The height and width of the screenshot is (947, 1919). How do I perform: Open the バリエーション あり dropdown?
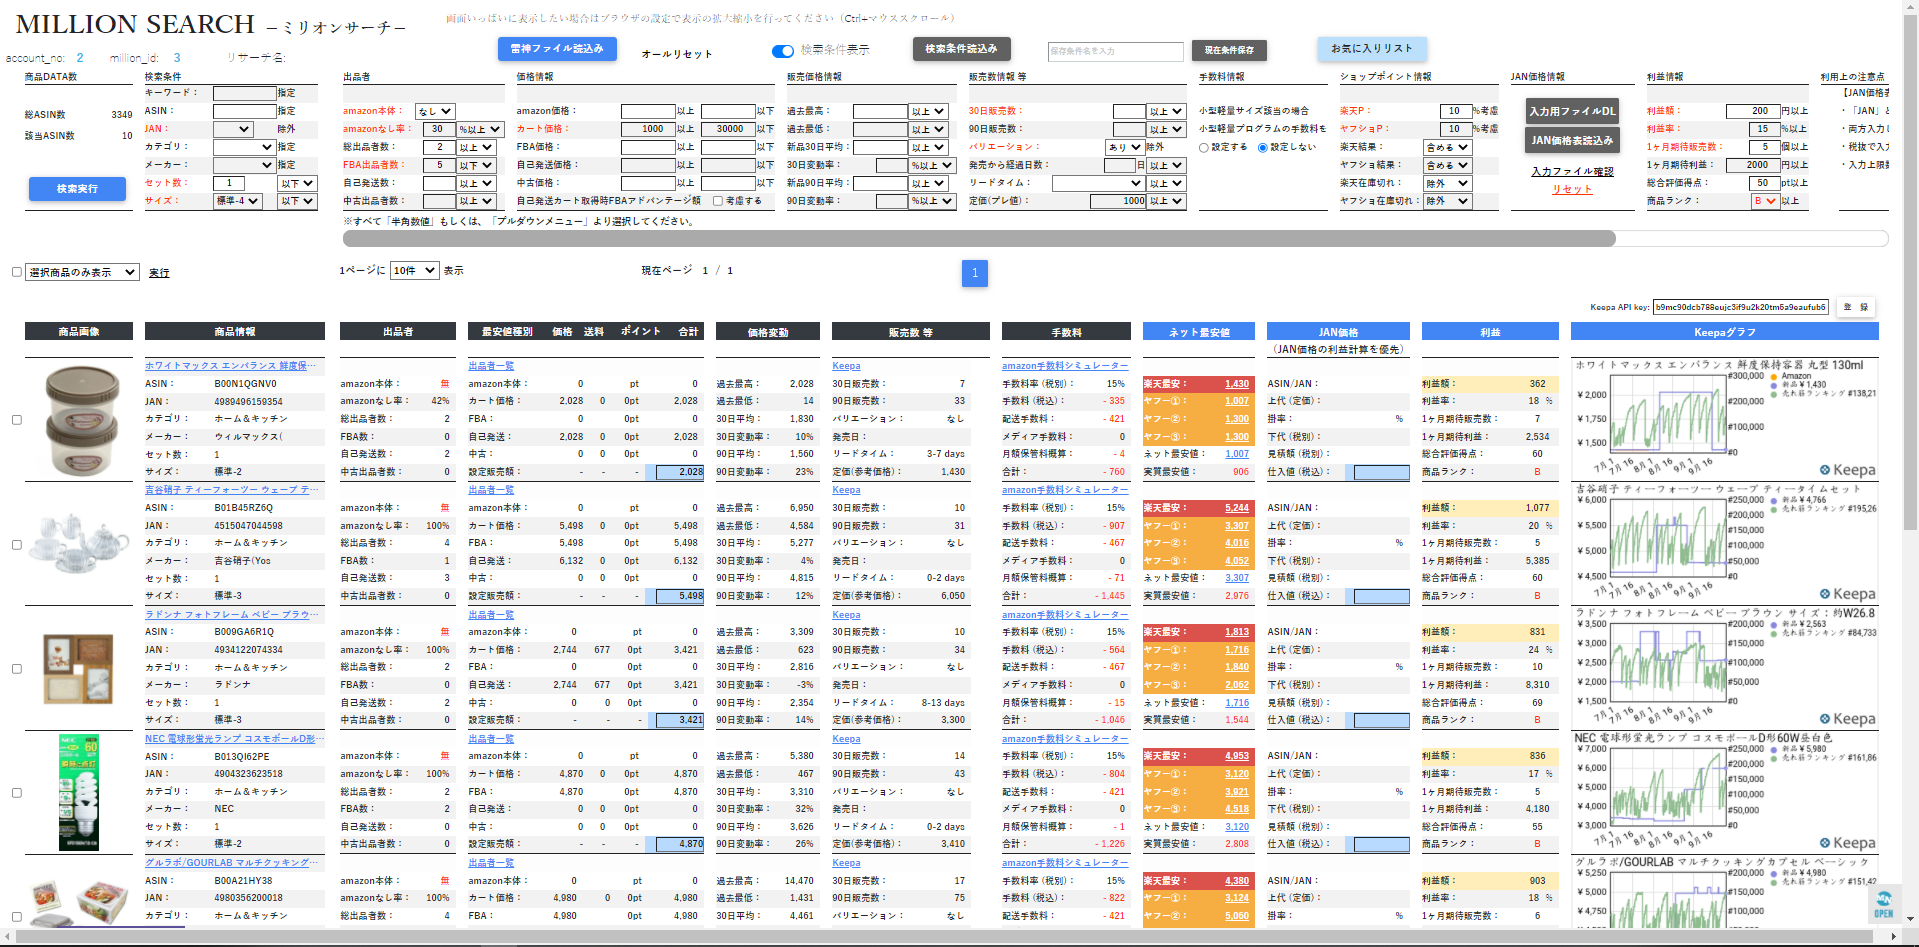(x=1124, y=147)
